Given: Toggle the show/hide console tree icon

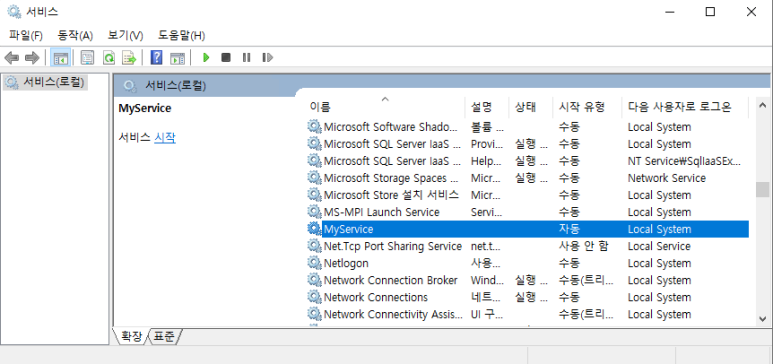Looking at the screenshot, I should click(61, 58).
